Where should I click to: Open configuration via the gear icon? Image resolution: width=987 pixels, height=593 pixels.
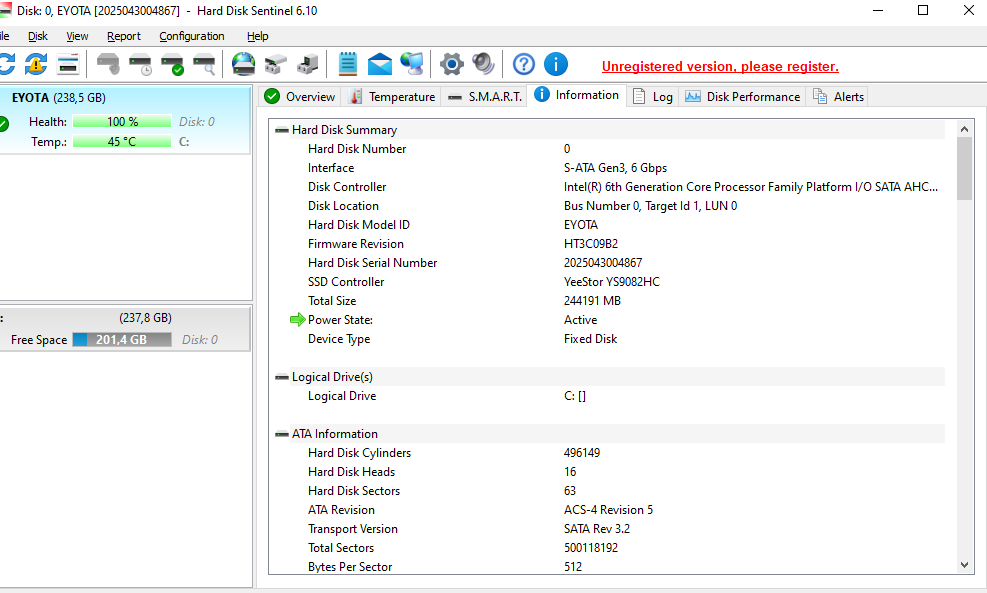pos(452,65)
